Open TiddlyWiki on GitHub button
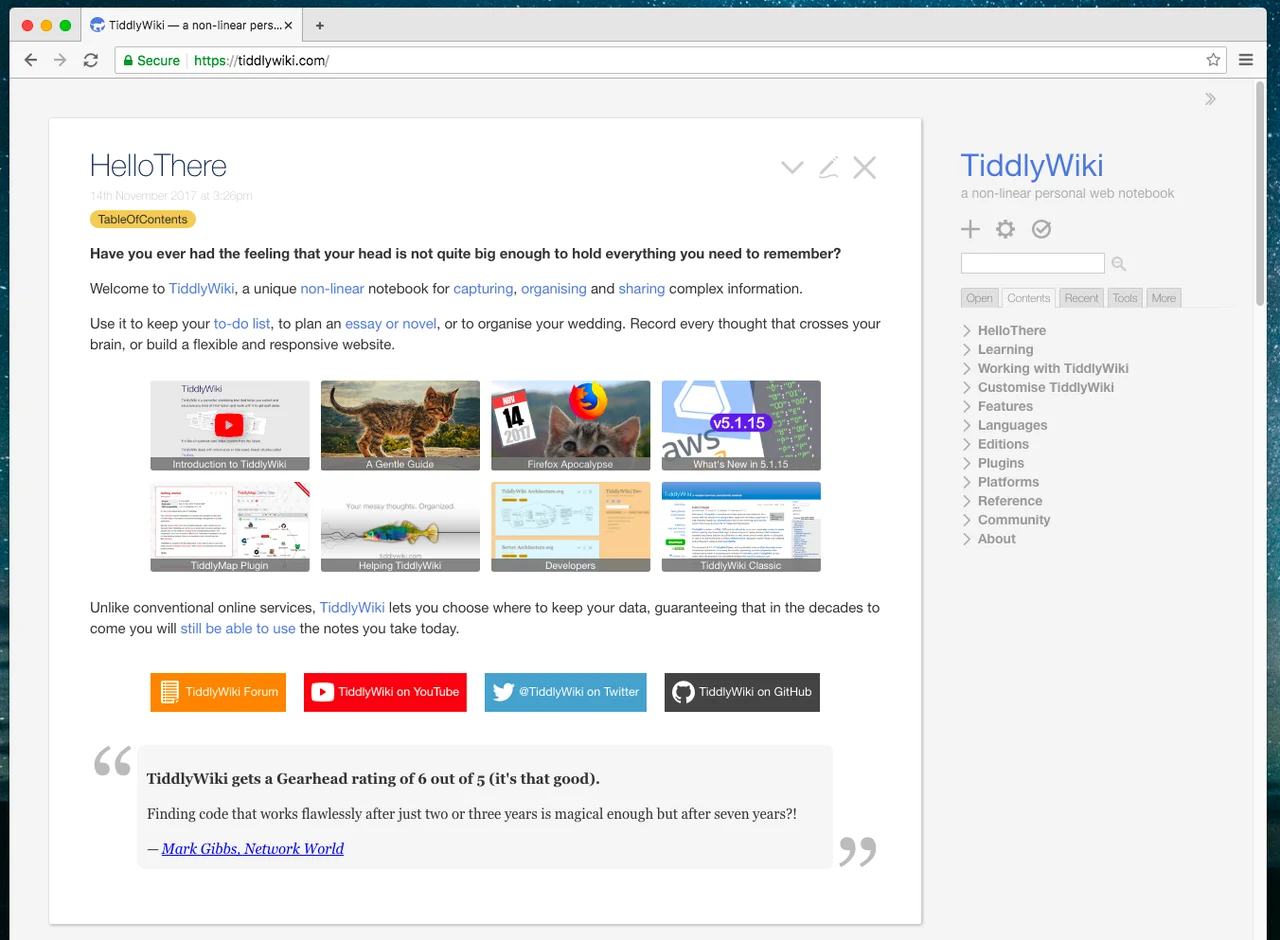1280x940 pixels. tap(742, 692)
